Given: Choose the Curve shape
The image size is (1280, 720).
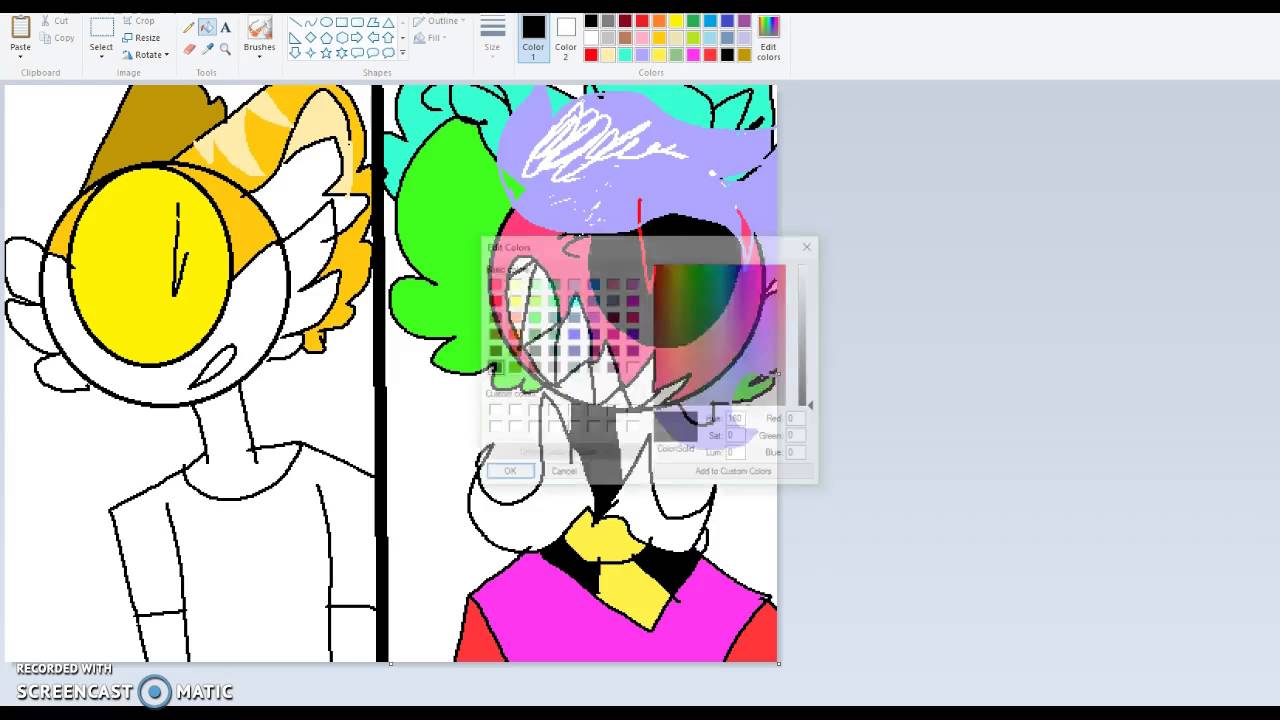Looking at the screenshot, I should click(310, 22).
